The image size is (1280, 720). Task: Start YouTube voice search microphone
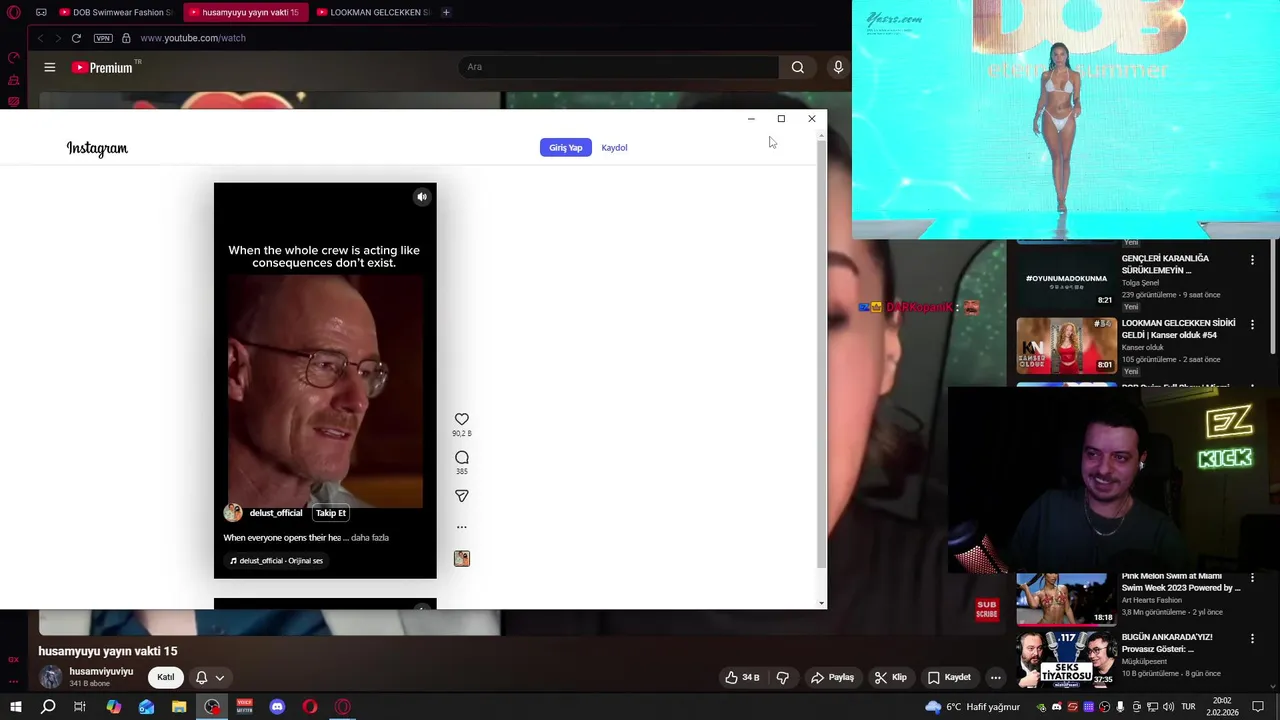coord(838,67)
